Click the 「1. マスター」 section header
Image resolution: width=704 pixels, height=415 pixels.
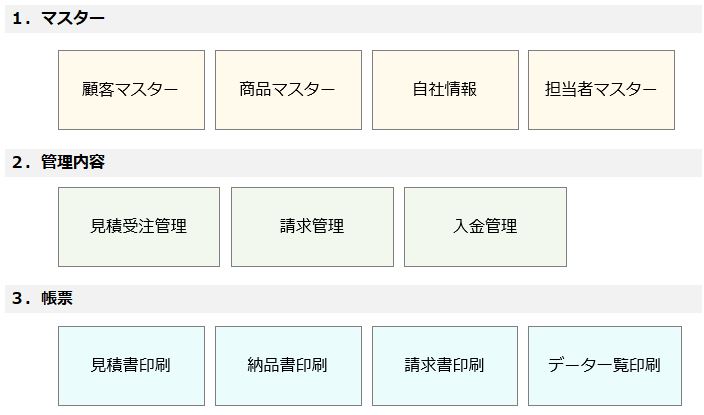(60, 19)
